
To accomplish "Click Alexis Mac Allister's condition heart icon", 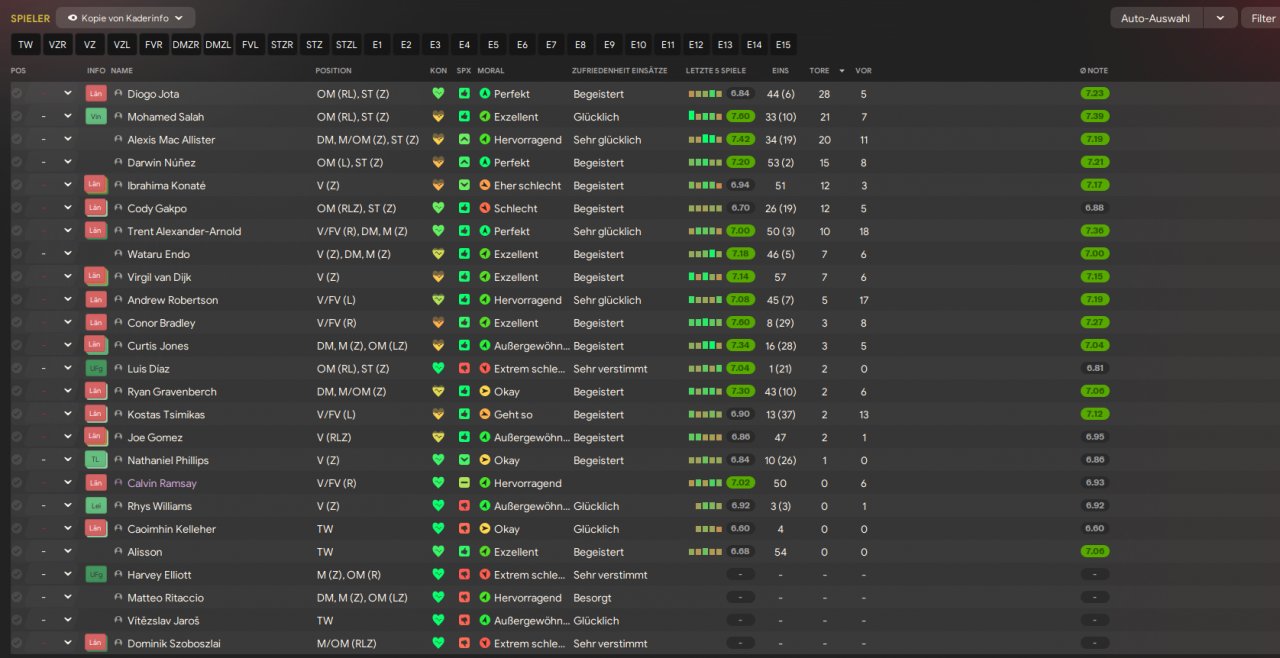I will (x=437, y=139).
